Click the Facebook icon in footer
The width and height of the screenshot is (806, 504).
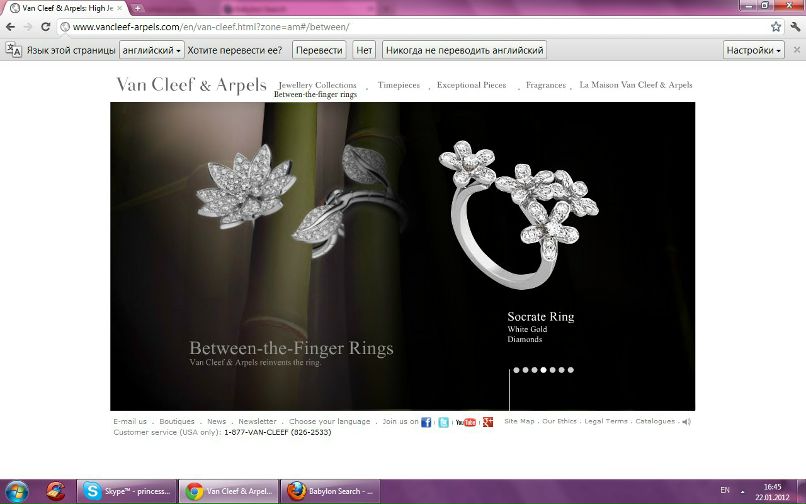[426, 422]
